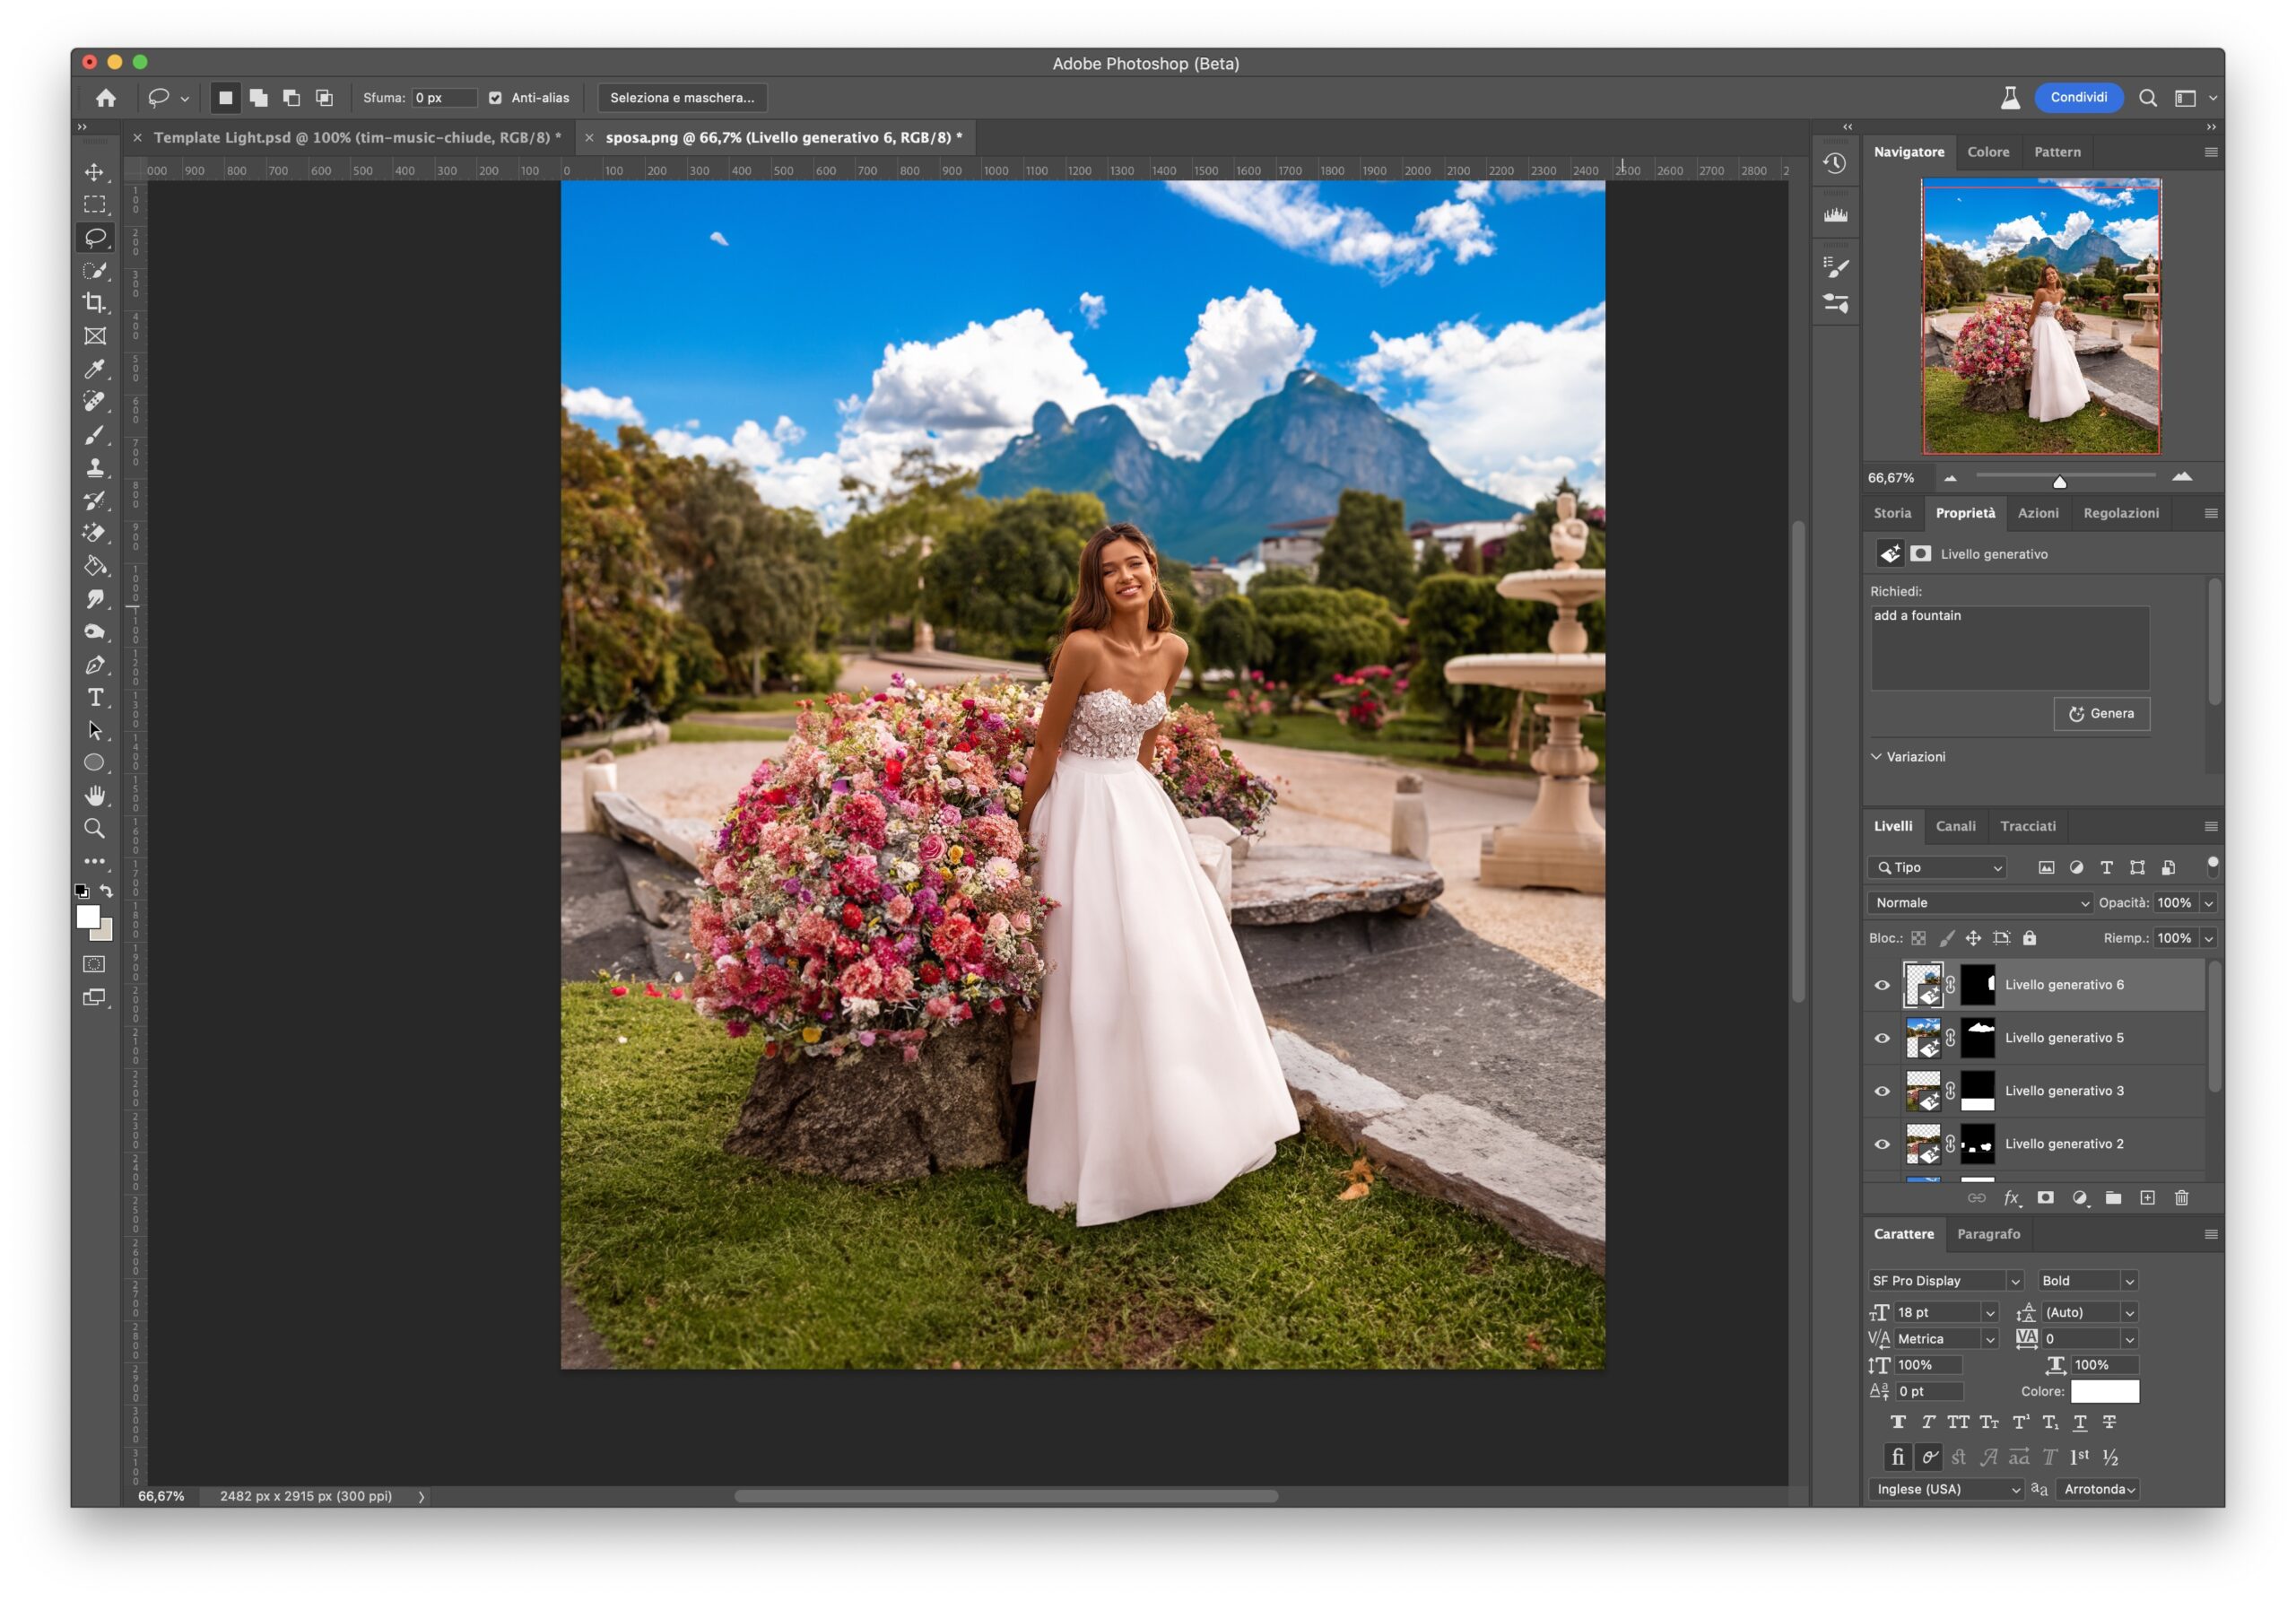Click the delete layer trash icon
Image resolution: width=2296 pixels, height=1601 pixels.
pos(2181,1197)
